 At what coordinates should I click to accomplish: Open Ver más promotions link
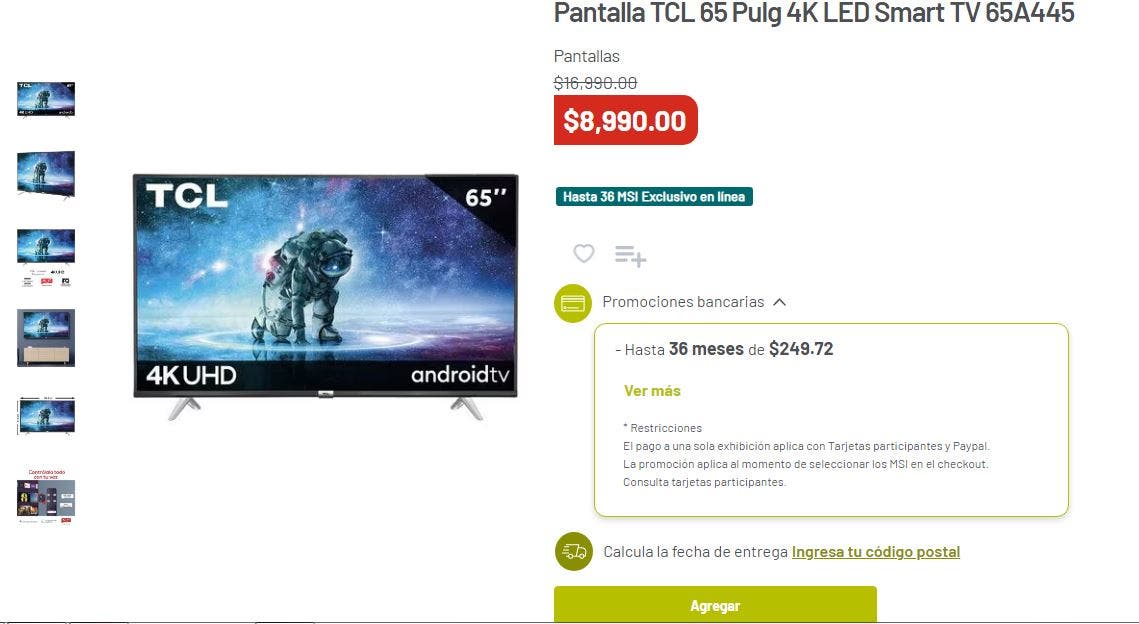(652, 391)
